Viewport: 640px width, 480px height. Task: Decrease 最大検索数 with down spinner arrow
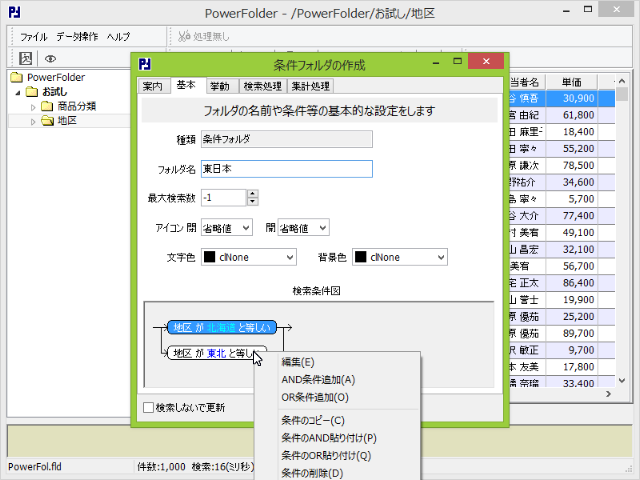click(253, 202)
